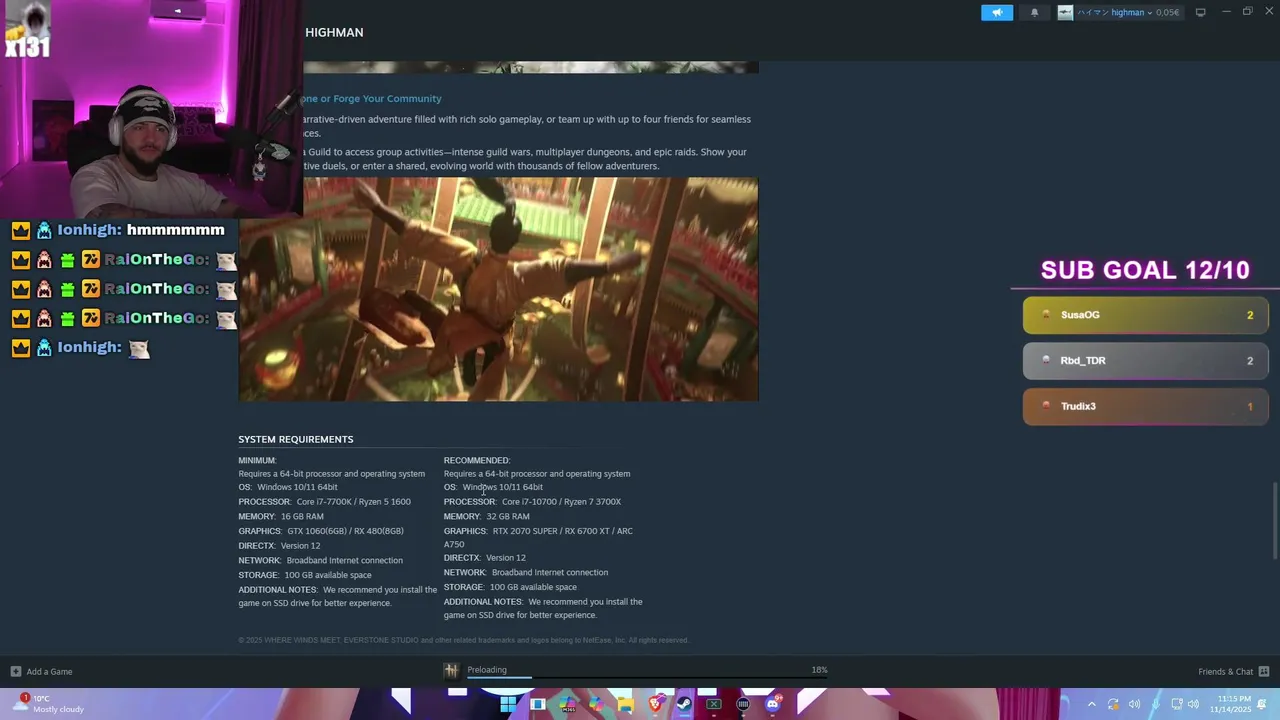
Task: Click the preloading progress bar
Action: click(x=647, y=678)
